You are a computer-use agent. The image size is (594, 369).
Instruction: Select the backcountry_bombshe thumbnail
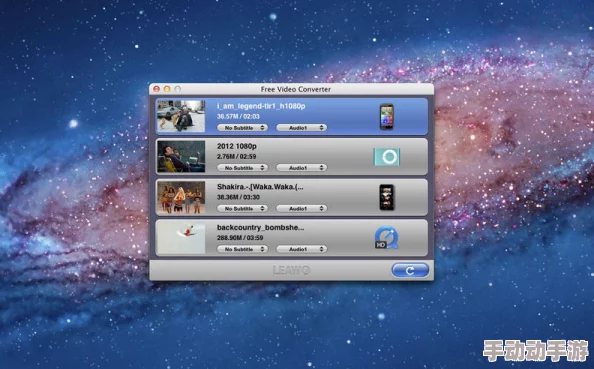click(x=181, y=238)
